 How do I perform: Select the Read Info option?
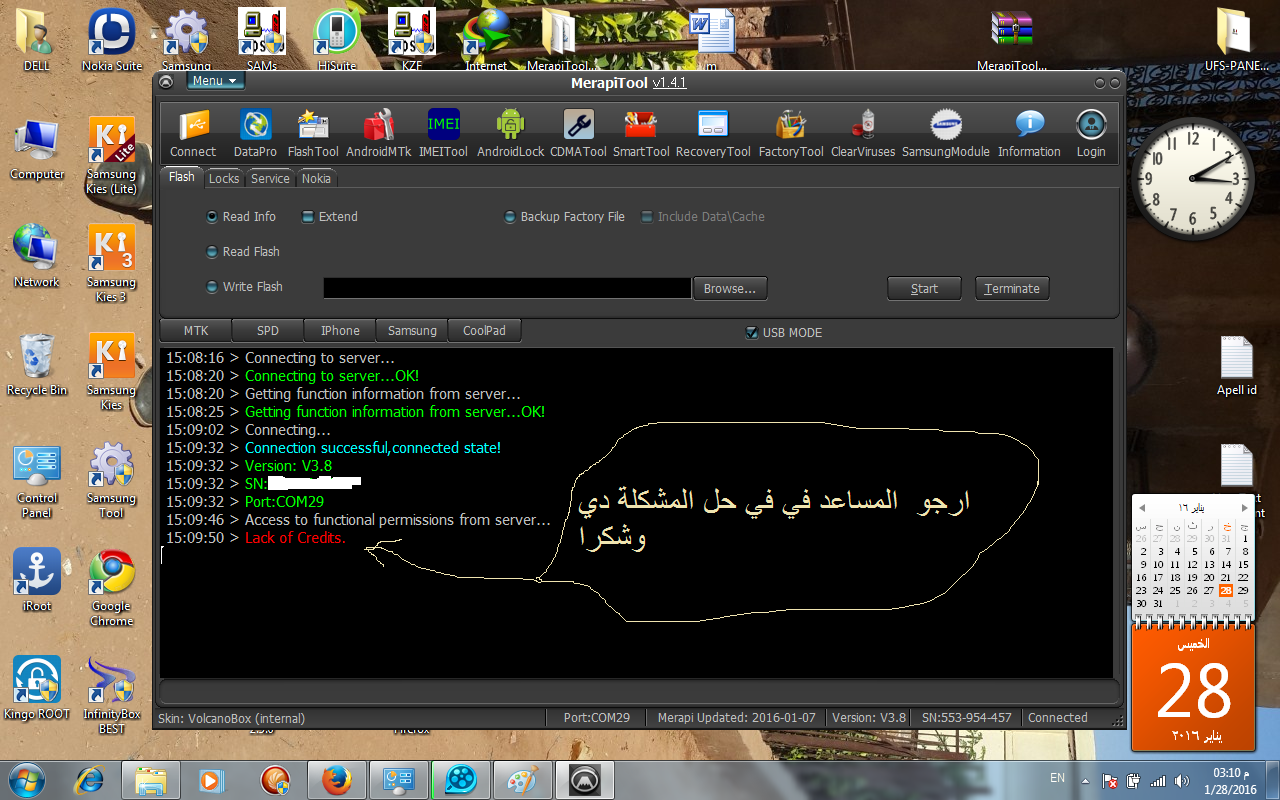pyautogui.click(x=241, y=217)
